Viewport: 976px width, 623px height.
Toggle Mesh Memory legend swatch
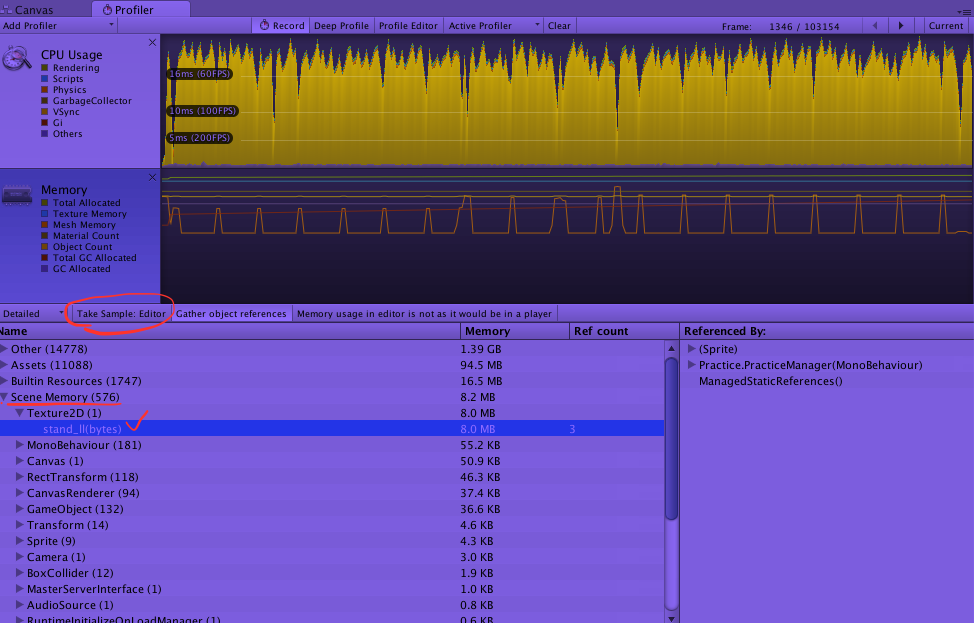45,225
